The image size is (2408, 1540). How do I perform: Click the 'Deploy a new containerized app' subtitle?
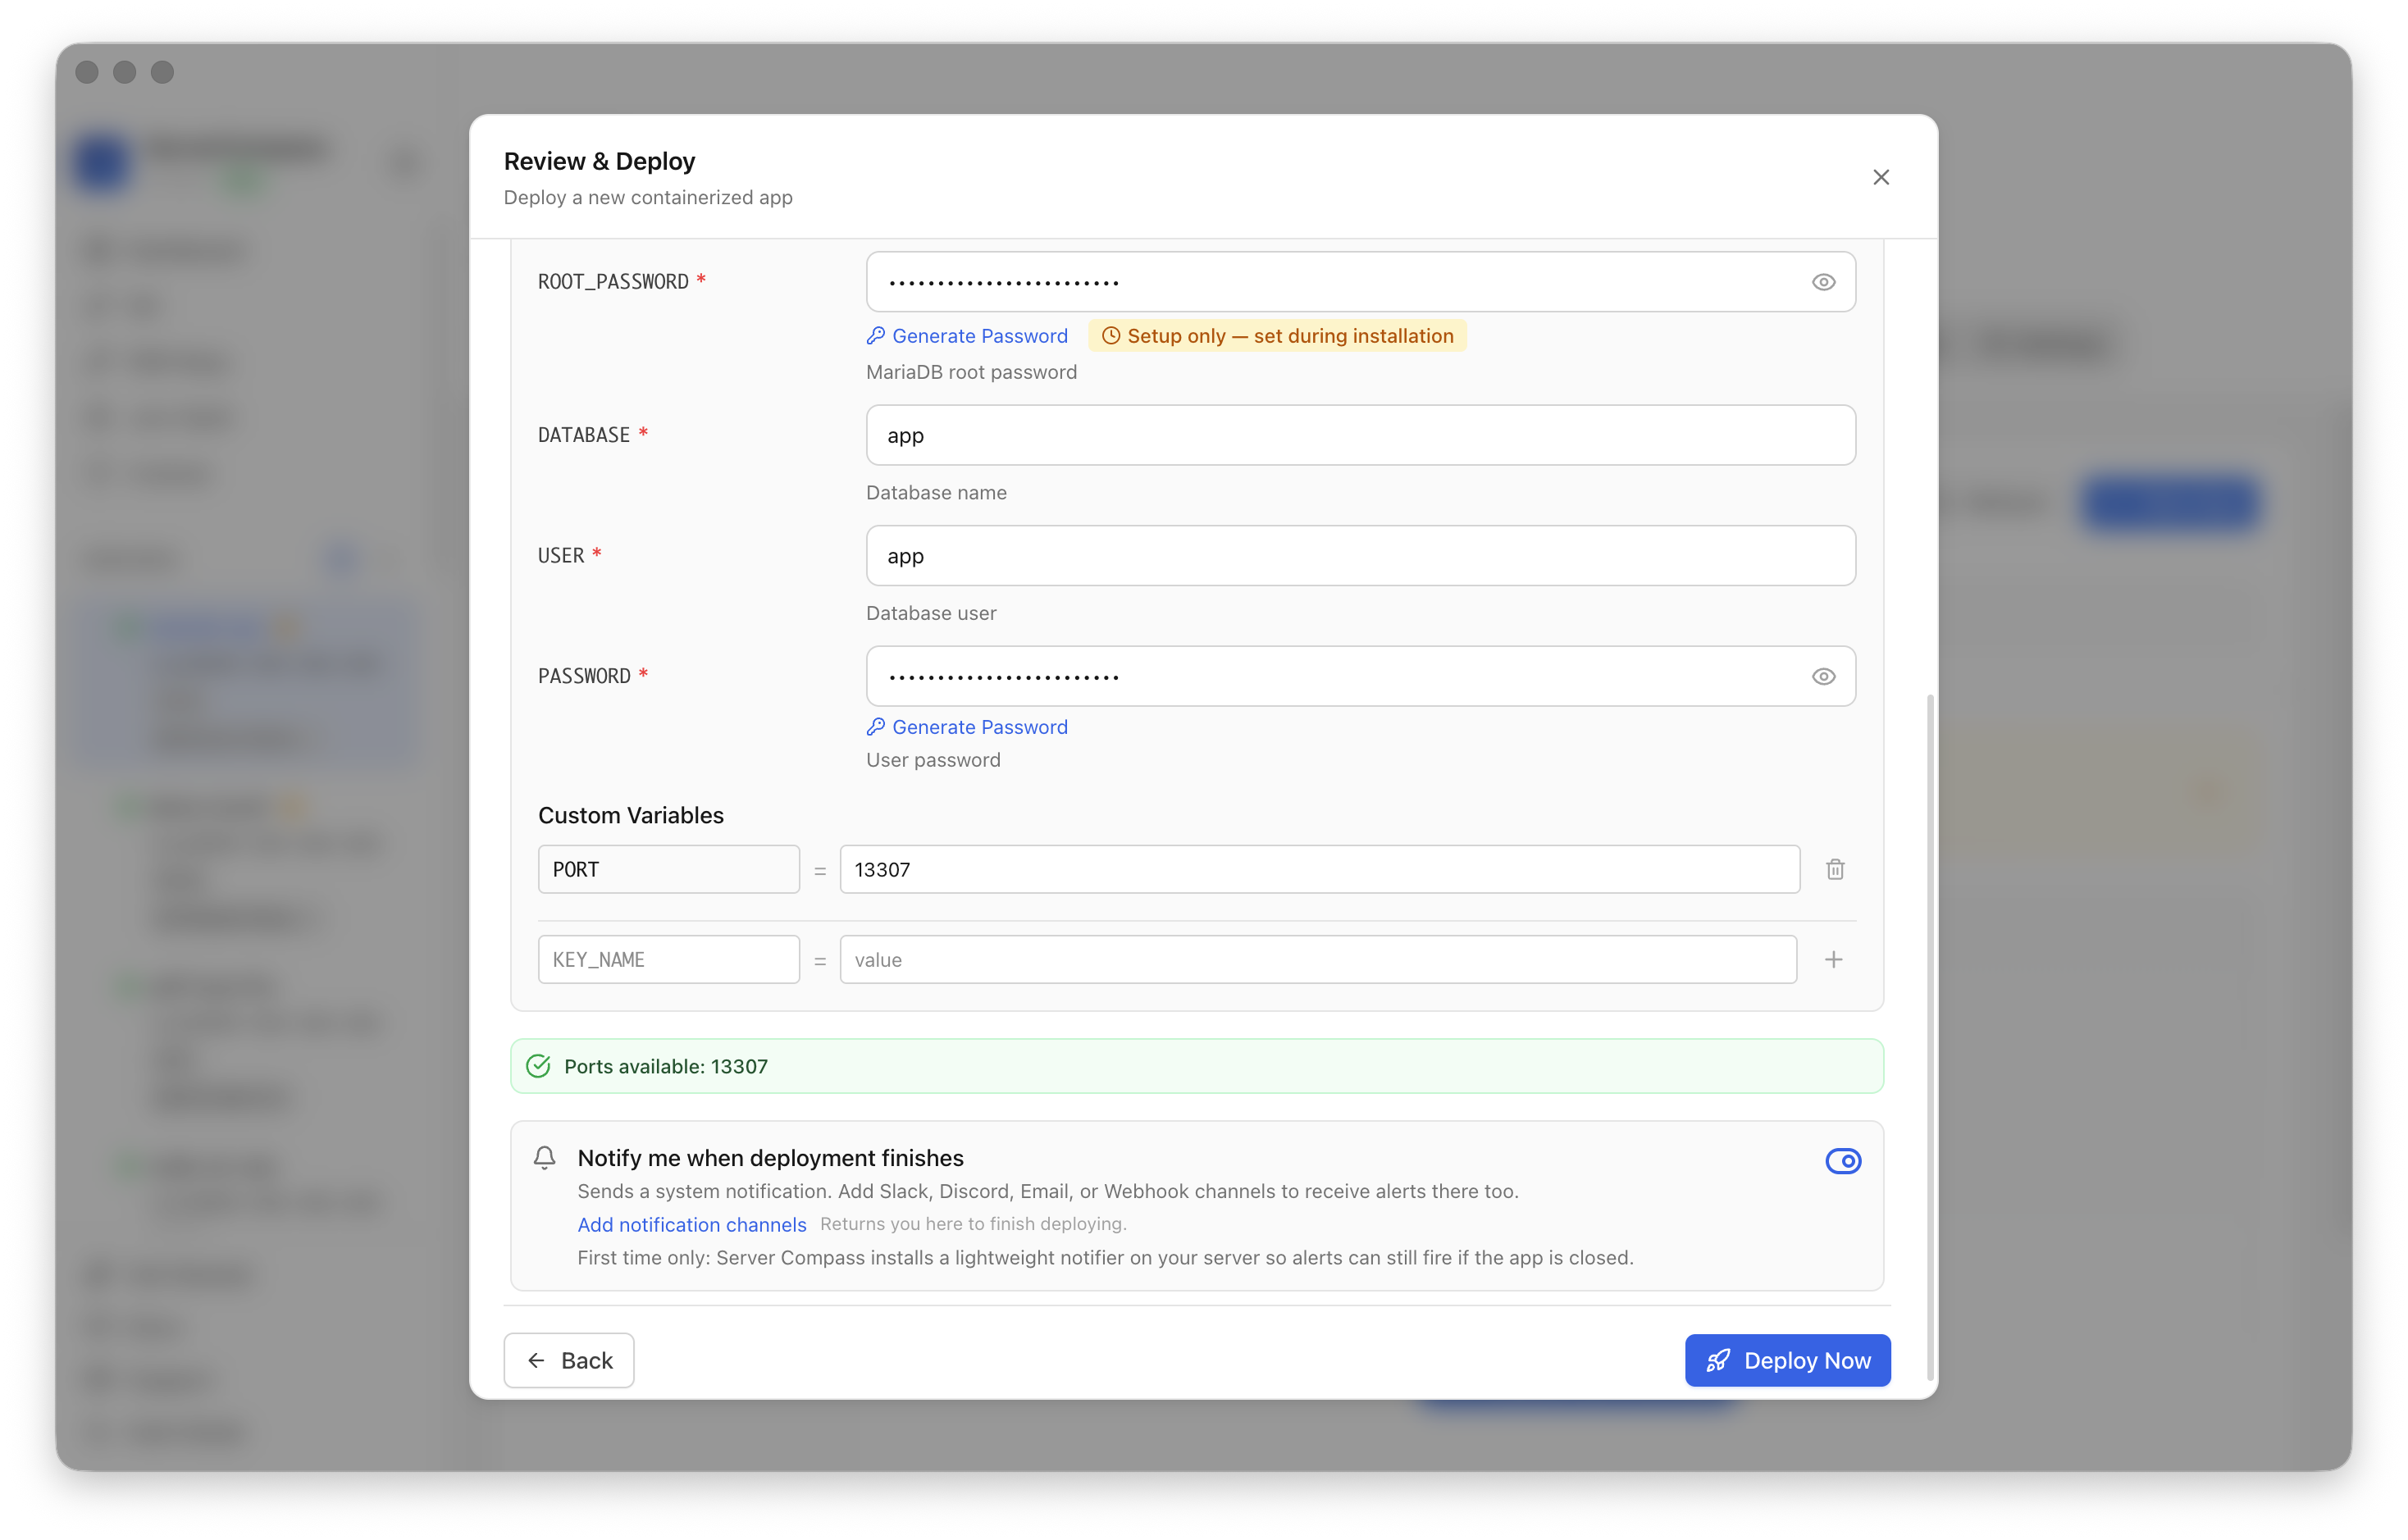[x=648, y=197]
